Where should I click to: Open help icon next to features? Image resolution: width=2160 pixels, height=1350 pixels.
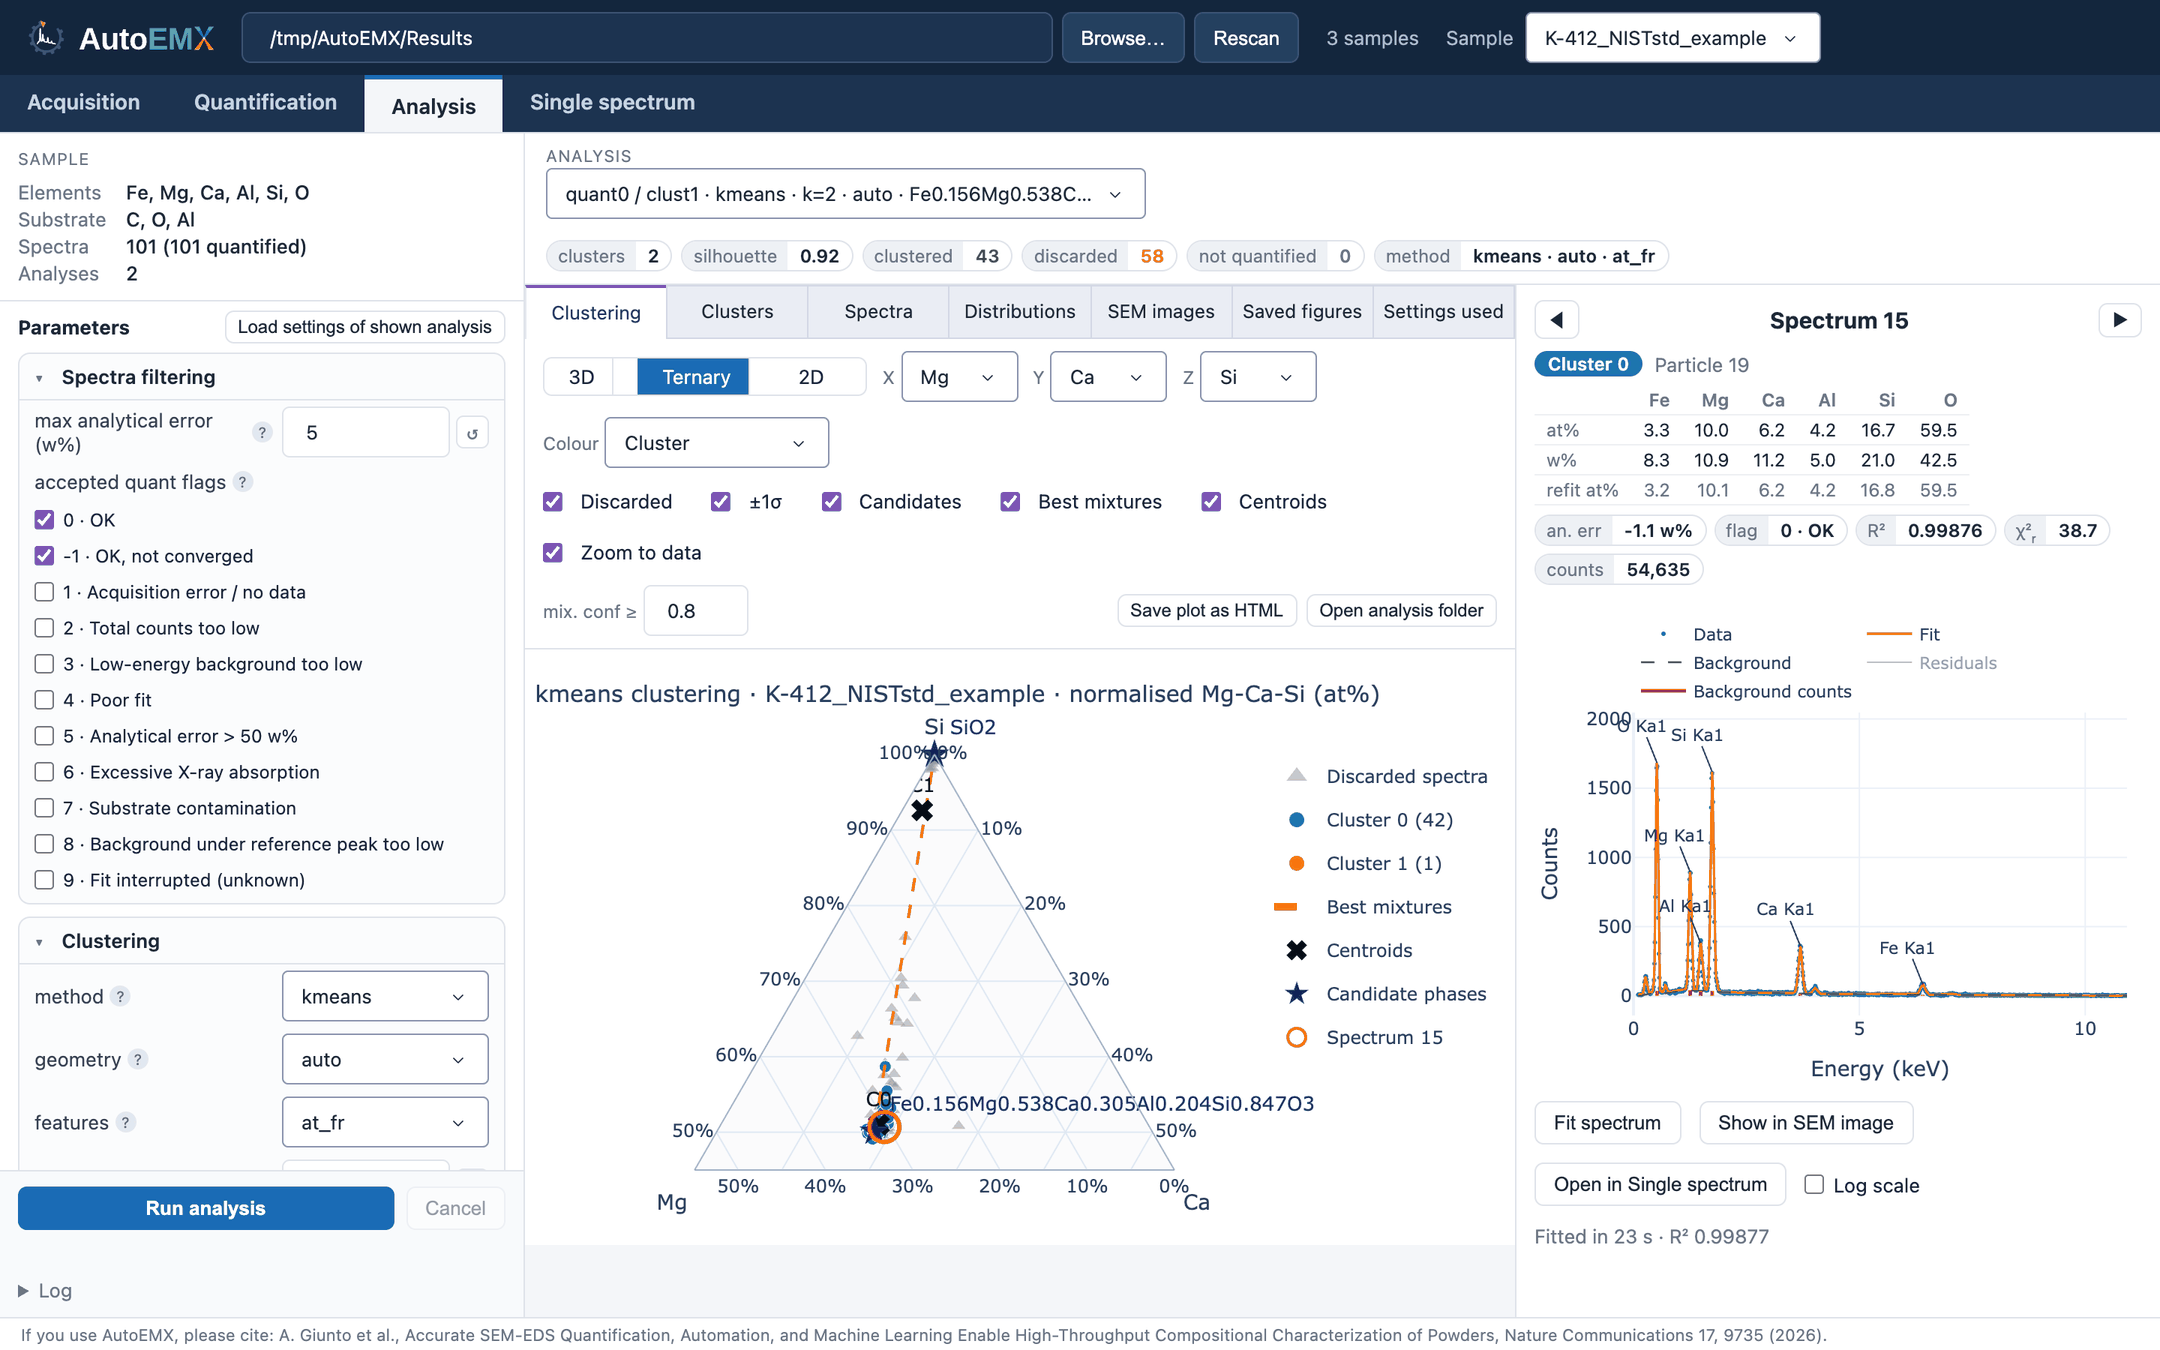pos(125,1122)
